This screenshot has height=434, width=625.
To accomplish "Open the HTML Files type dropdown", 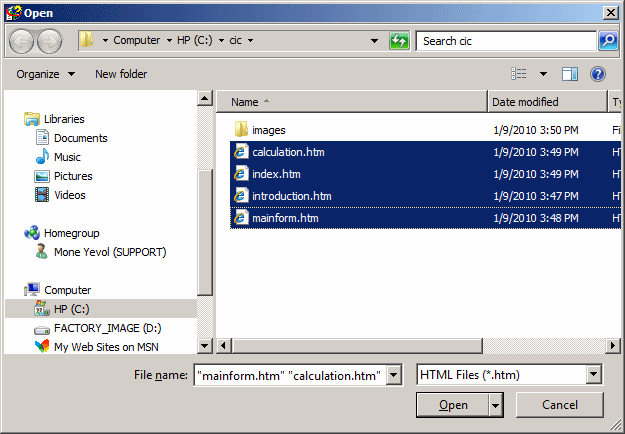I will [594, 374].
